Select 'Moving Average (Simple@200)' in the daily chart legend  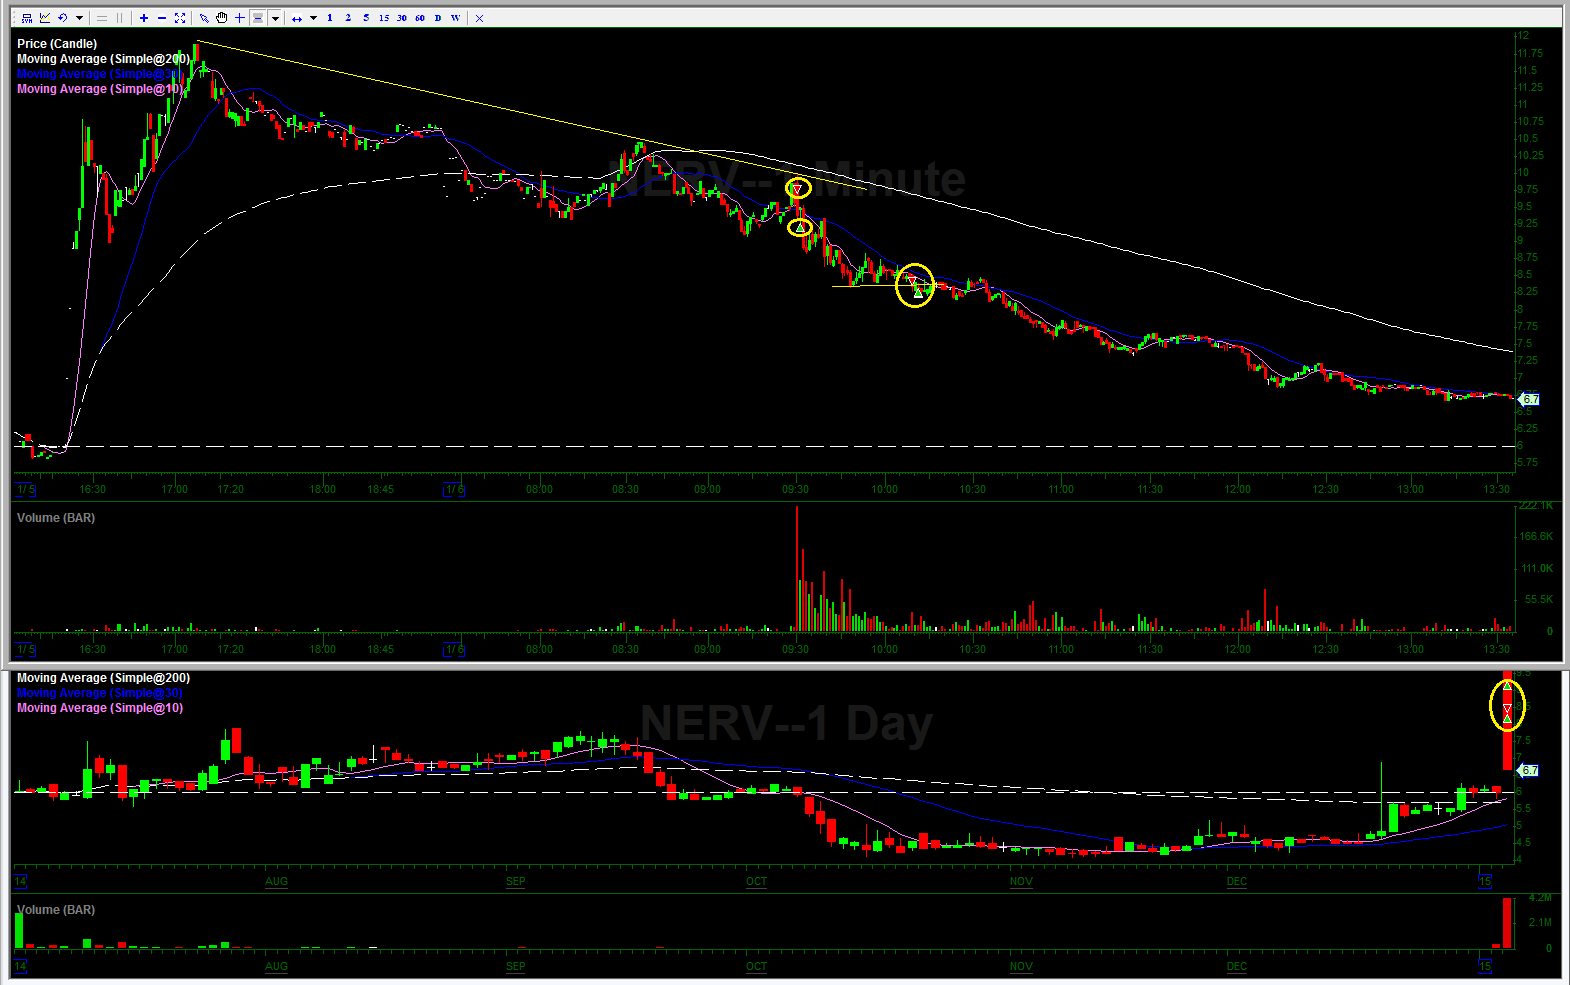[103, 678]
